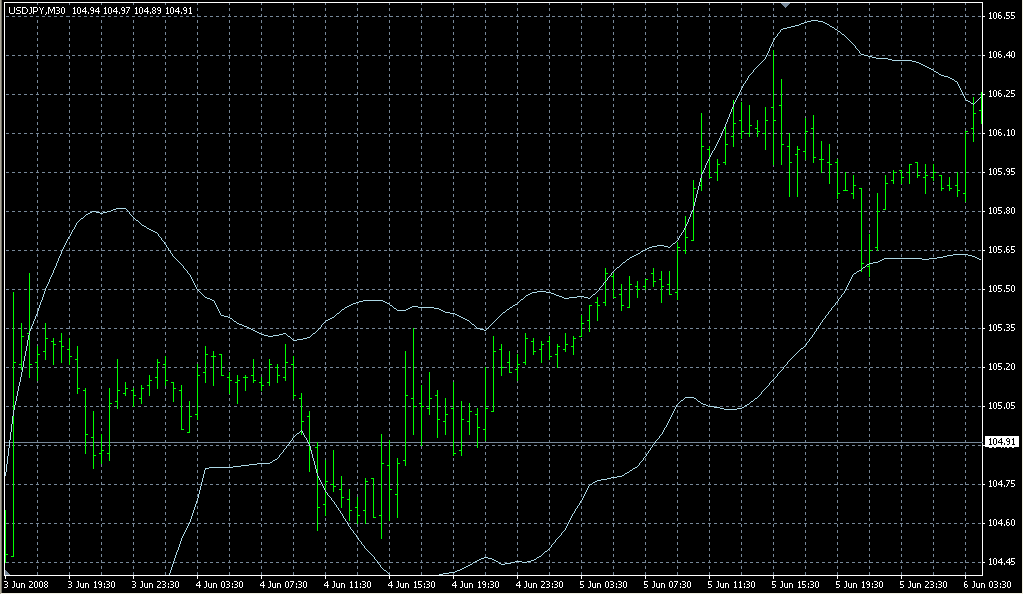The image size is (1024, 594).
Task: Click the 105.05 price scale label
Action: pyautogui.click(x=1003, y=405)
